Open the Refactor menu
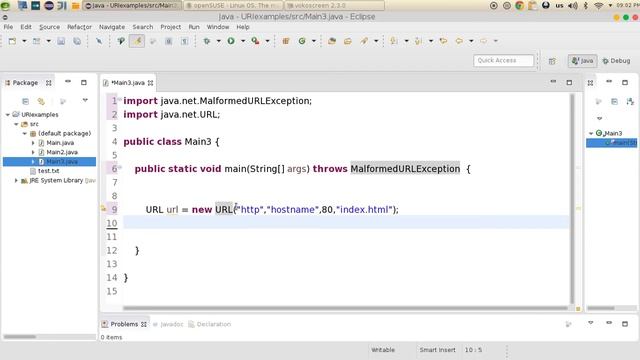 (x=79, y=27)
